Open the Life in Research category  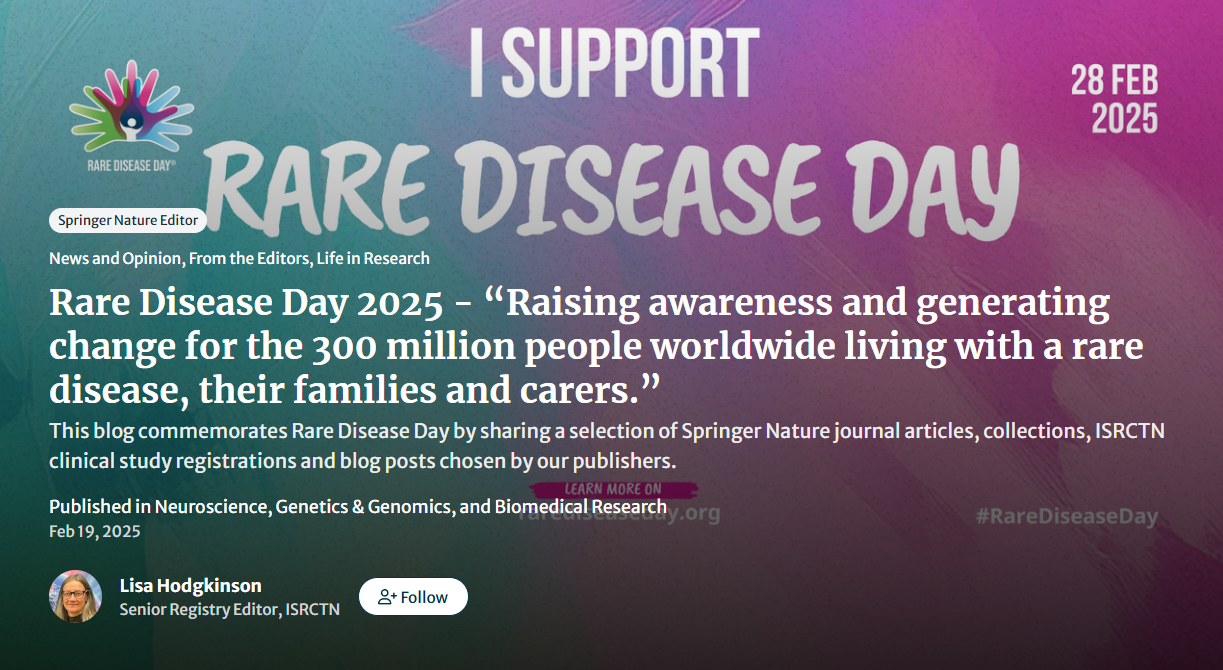[373, 258]
